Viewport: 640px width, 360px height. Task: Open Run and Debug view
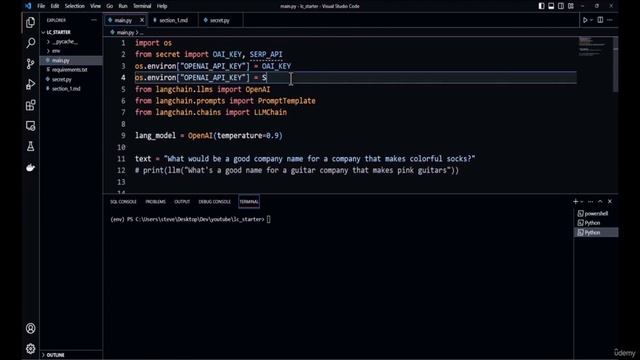pos(31,84)
